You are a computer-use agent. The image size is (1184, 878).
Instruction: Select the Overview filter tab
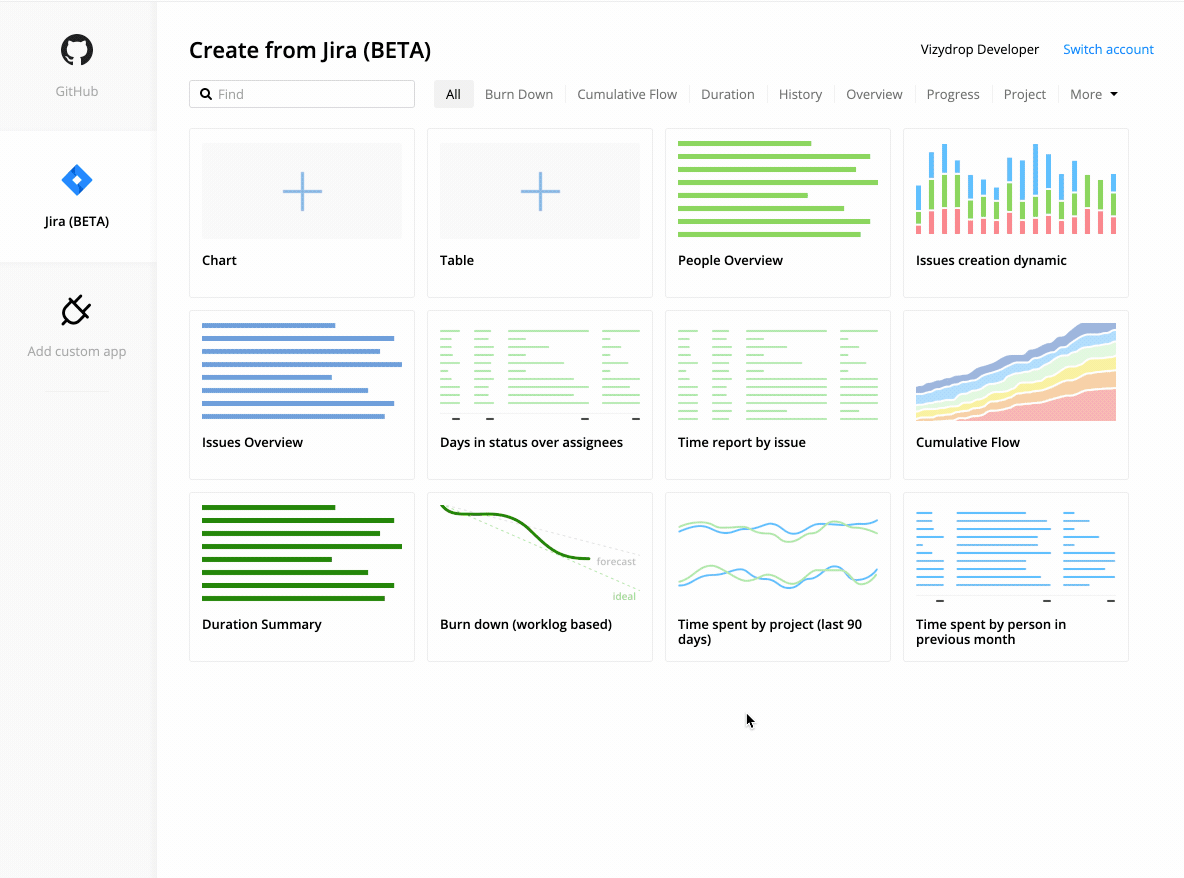coord(873,93)
